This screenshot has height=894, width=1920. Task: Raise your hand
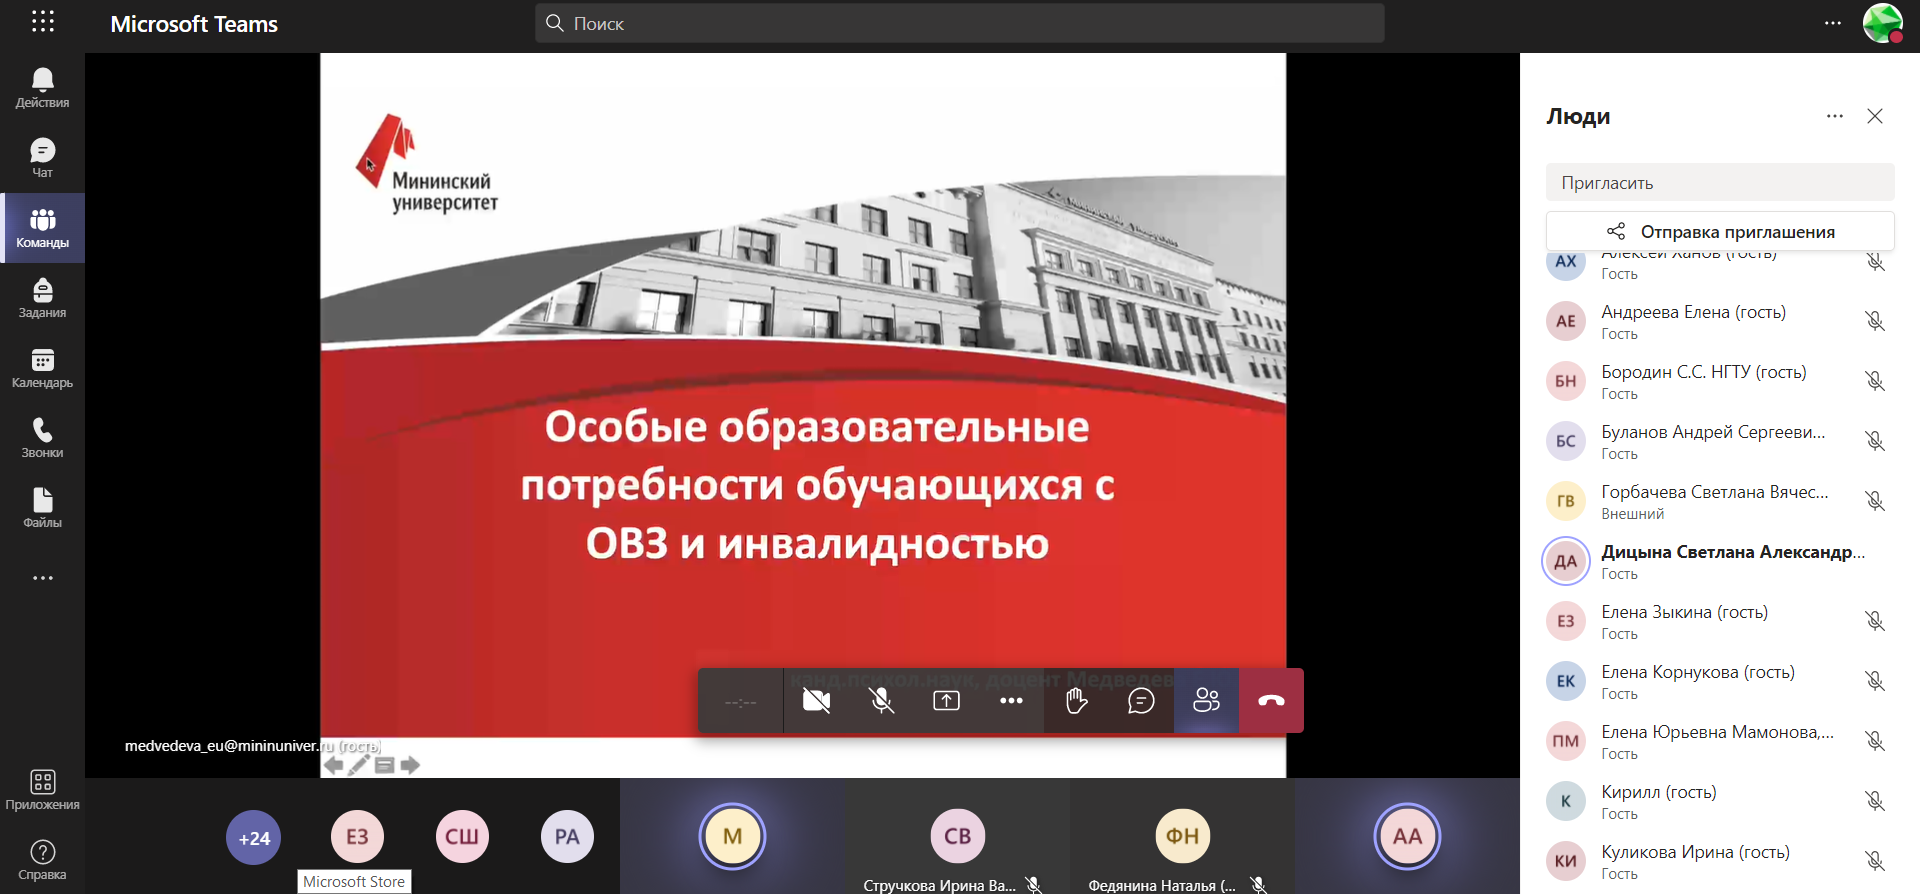(1076, 701)
